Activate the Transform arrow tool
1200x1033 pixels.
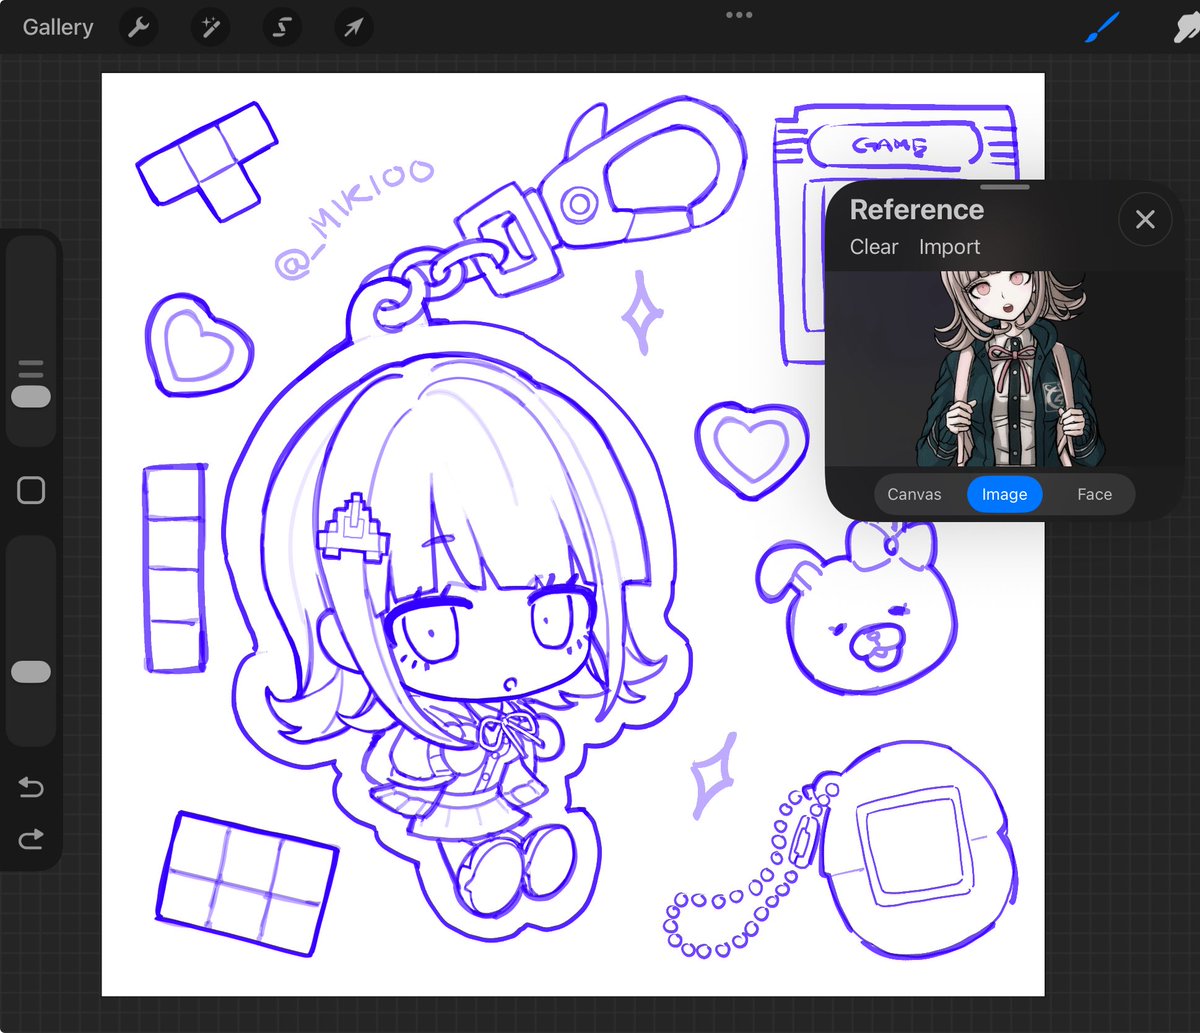point(353,28)
